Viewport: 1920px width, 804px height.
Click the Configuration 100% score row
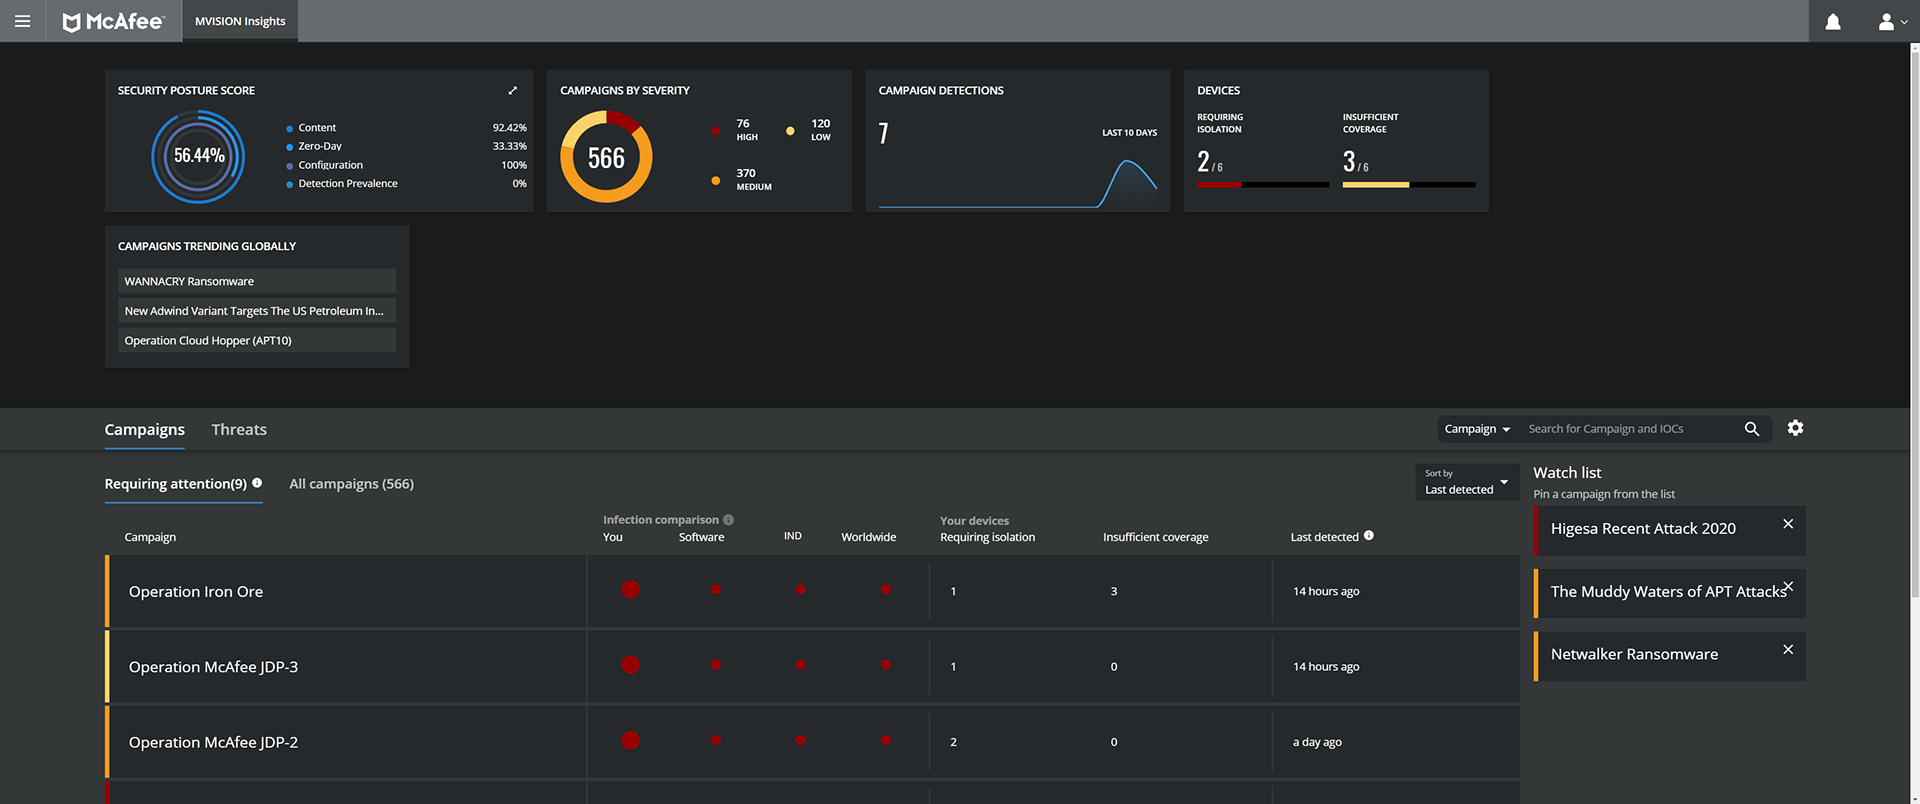tap(406, 165)
